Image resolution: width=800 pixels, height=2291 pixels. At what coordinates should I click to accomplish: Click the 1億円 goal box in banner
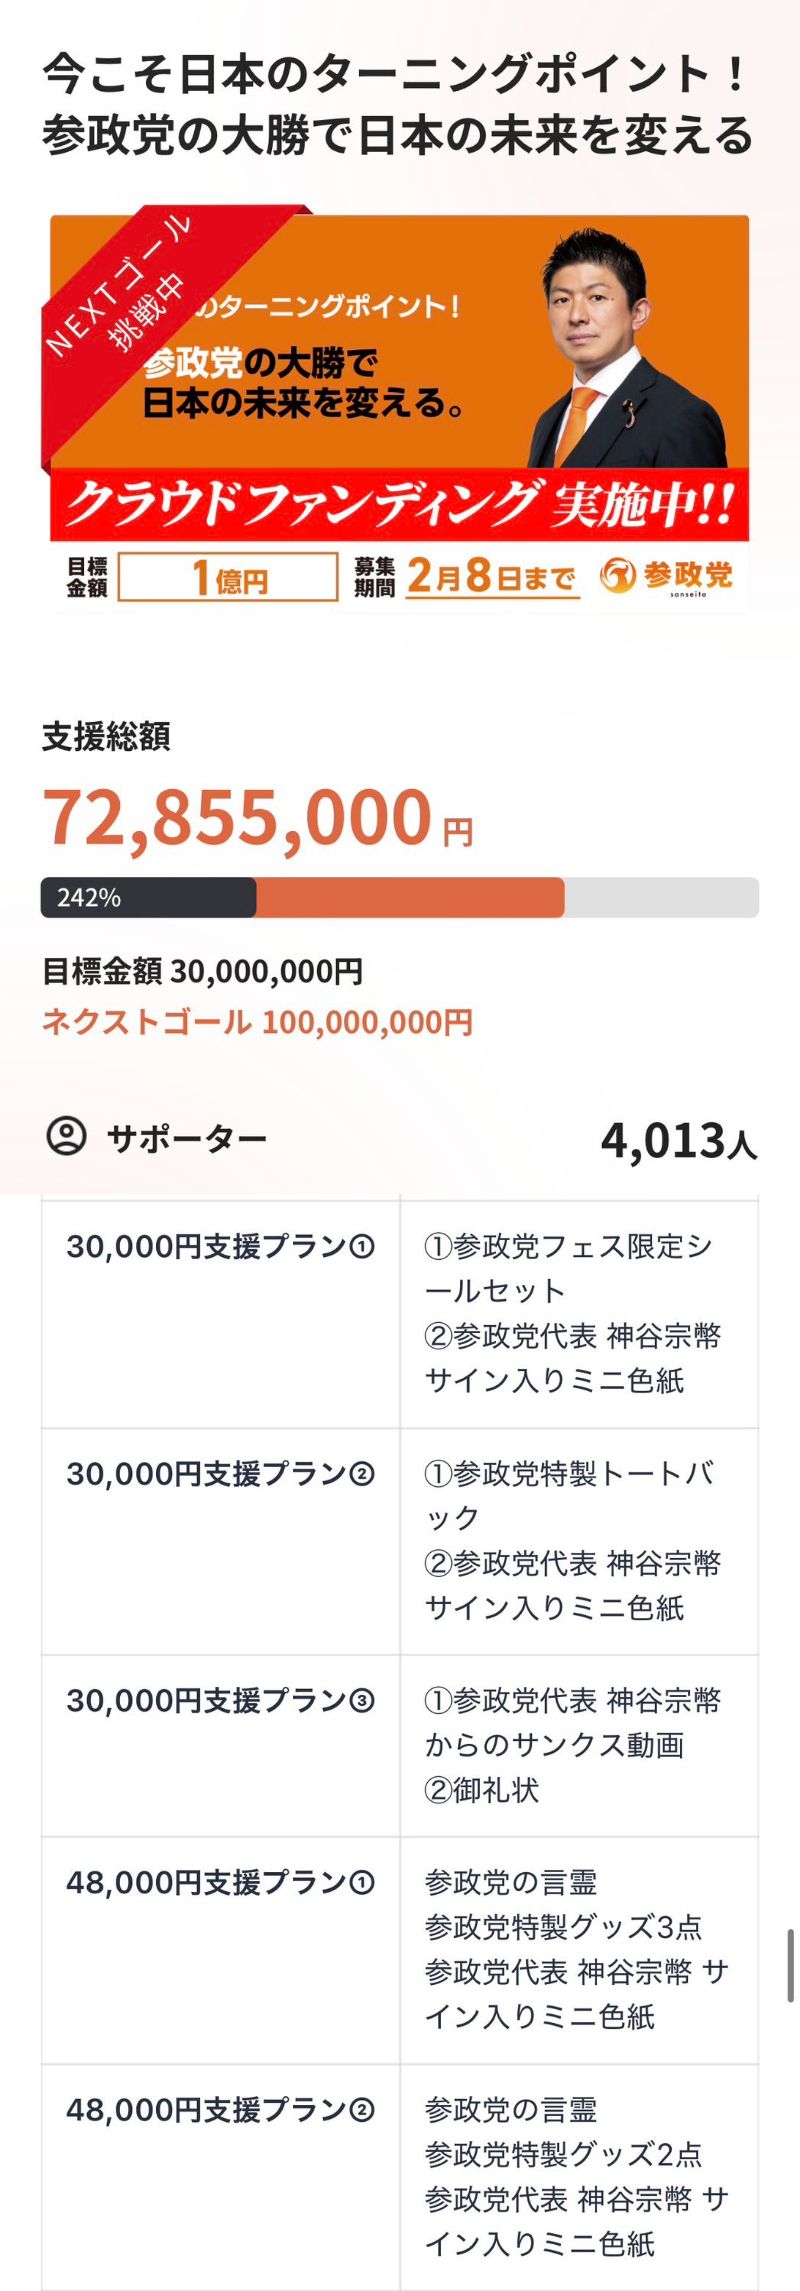(x=228, y=577)
